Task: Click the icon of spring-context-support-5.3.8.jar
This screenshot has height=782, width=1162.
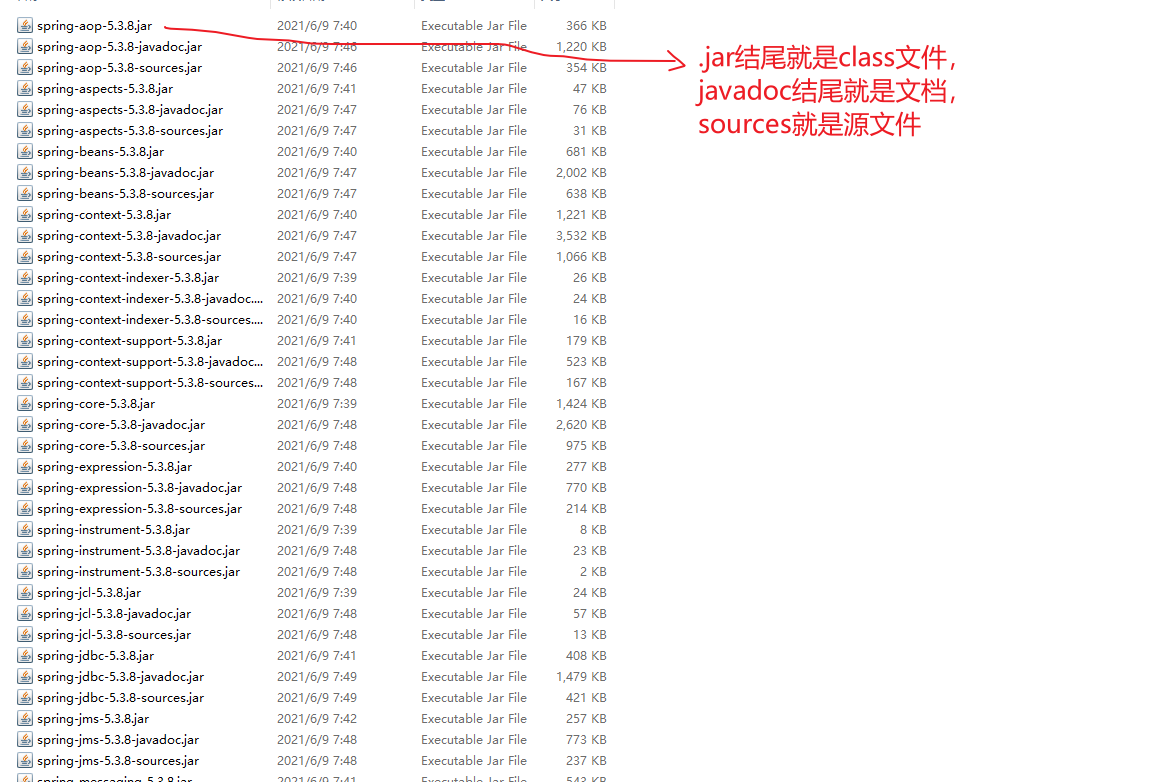Action: 25,341
